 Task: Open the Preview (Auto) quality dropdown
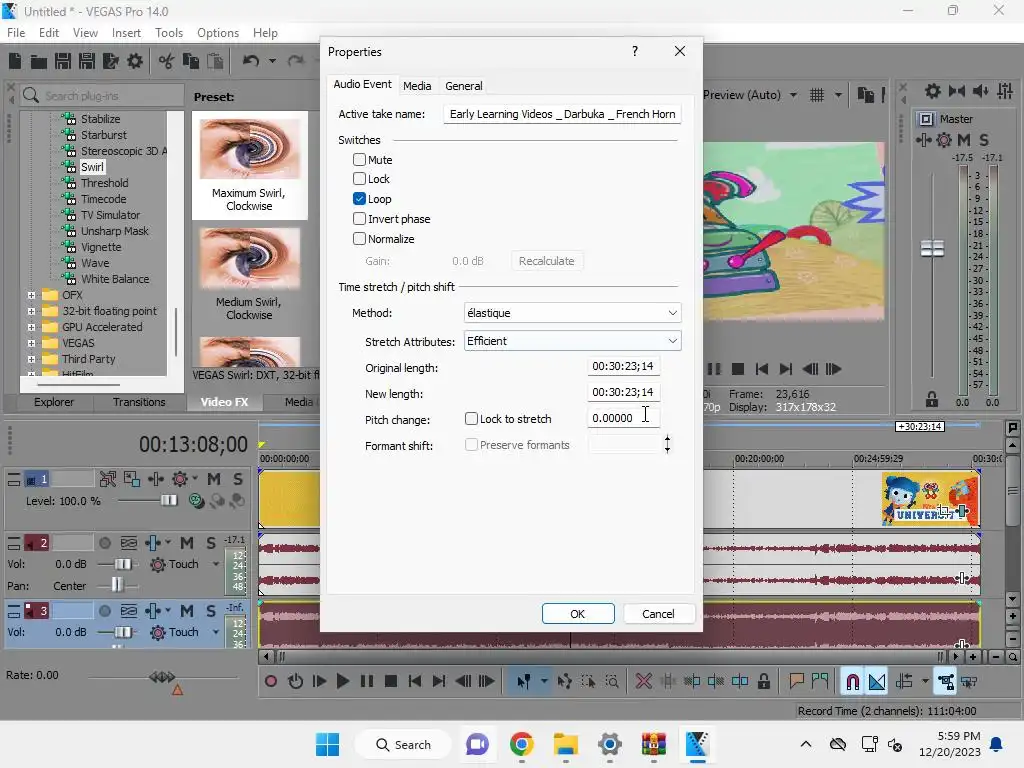pos(793,95)
